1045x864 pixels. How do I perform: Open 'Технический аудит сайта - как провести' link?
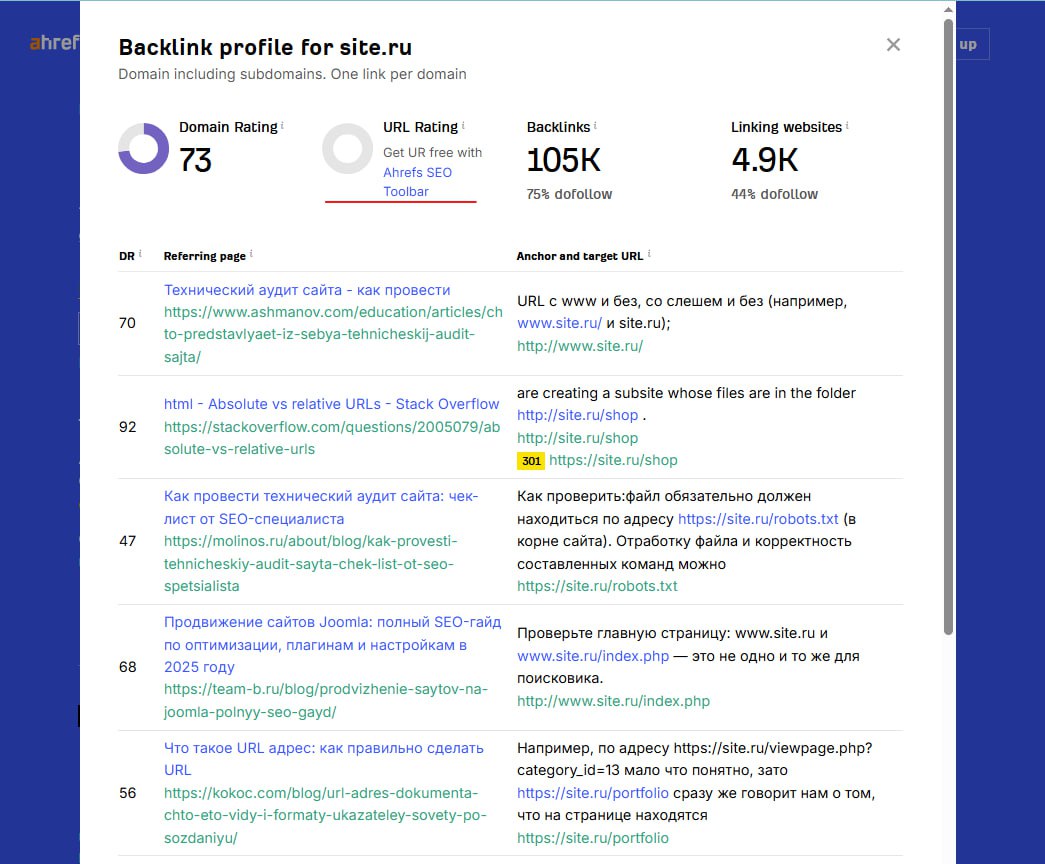[307, 290]
